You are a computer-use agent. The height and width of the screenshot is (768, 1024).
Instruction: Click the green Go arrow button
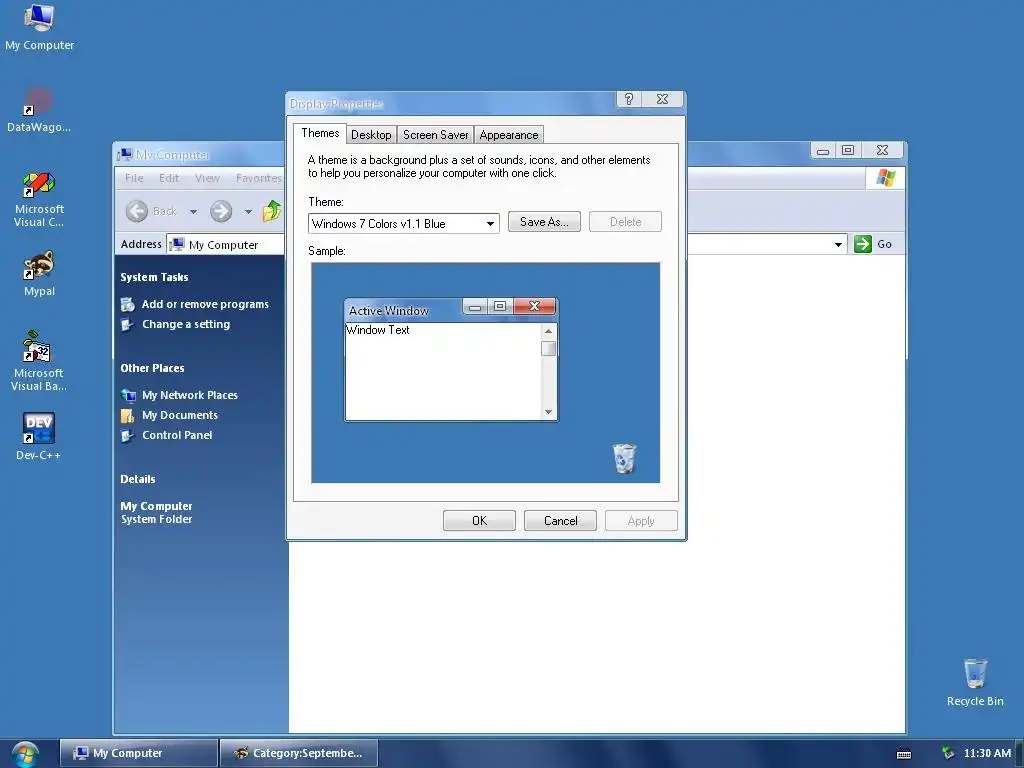[862, 244]
